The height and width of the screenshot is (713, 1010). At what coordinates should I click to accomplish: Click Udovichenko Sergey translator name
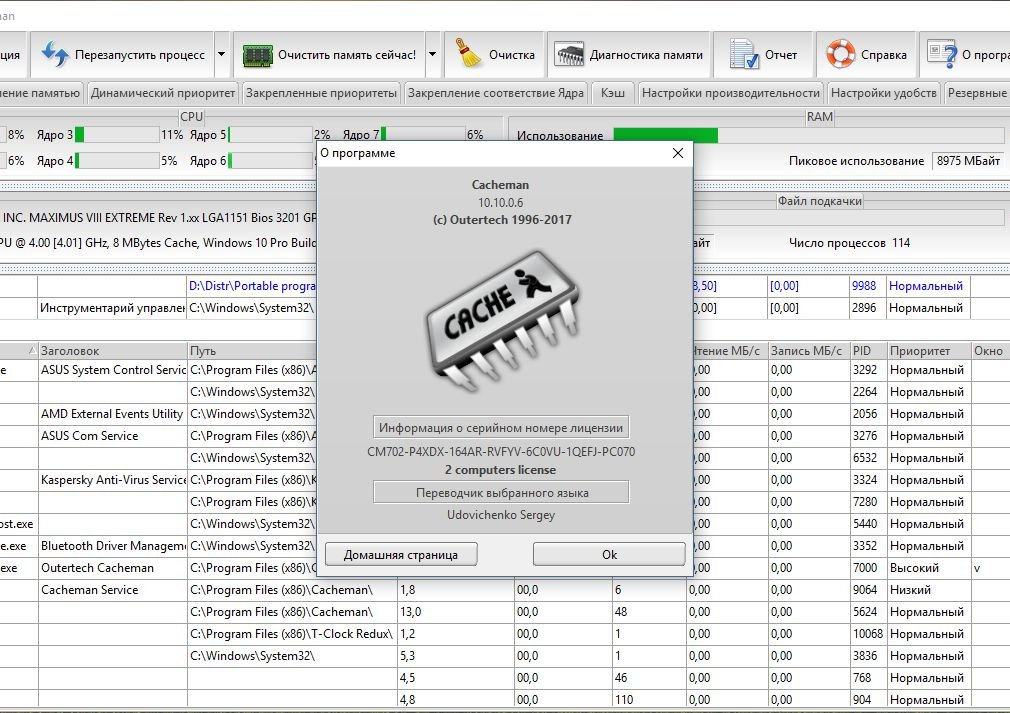(500, 515)
